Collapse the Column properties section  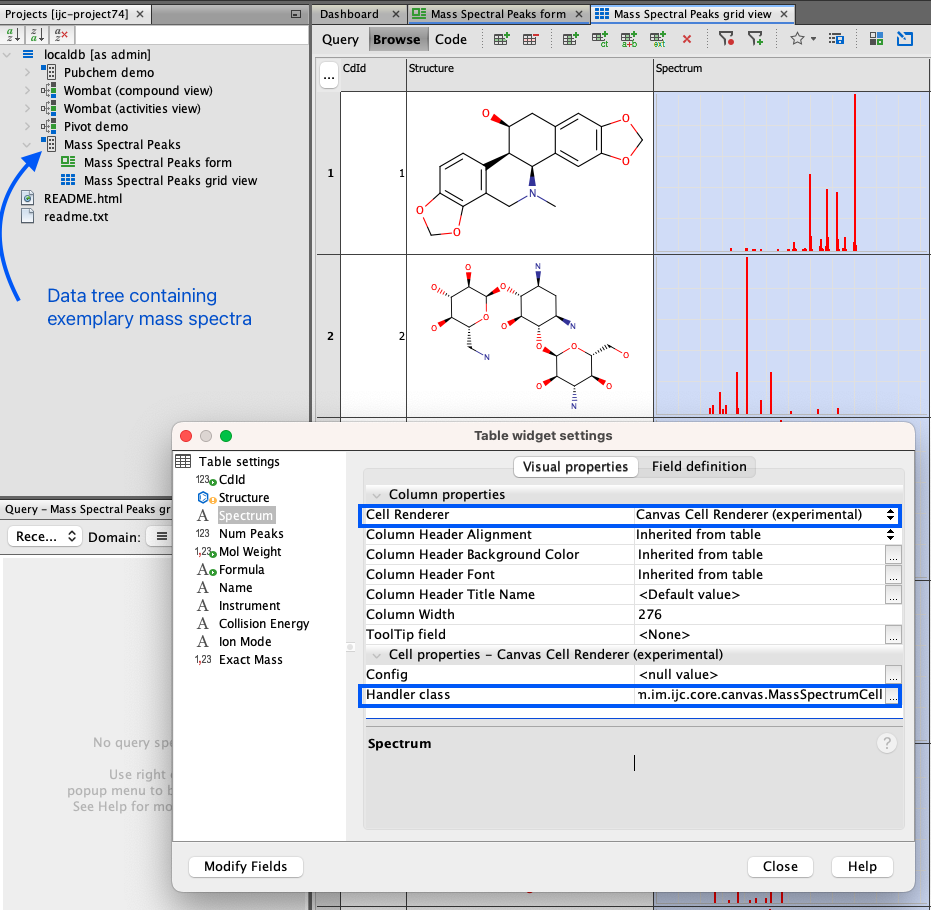point(377,495)
